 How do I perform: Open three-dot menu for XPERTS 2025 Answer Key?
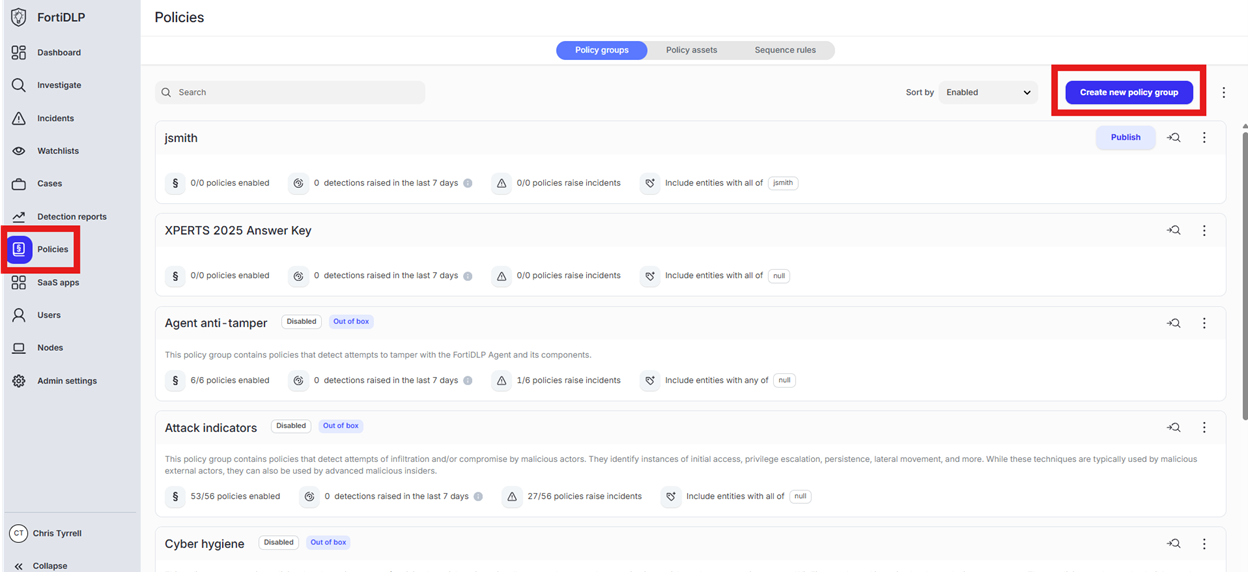click(1204, 230)
